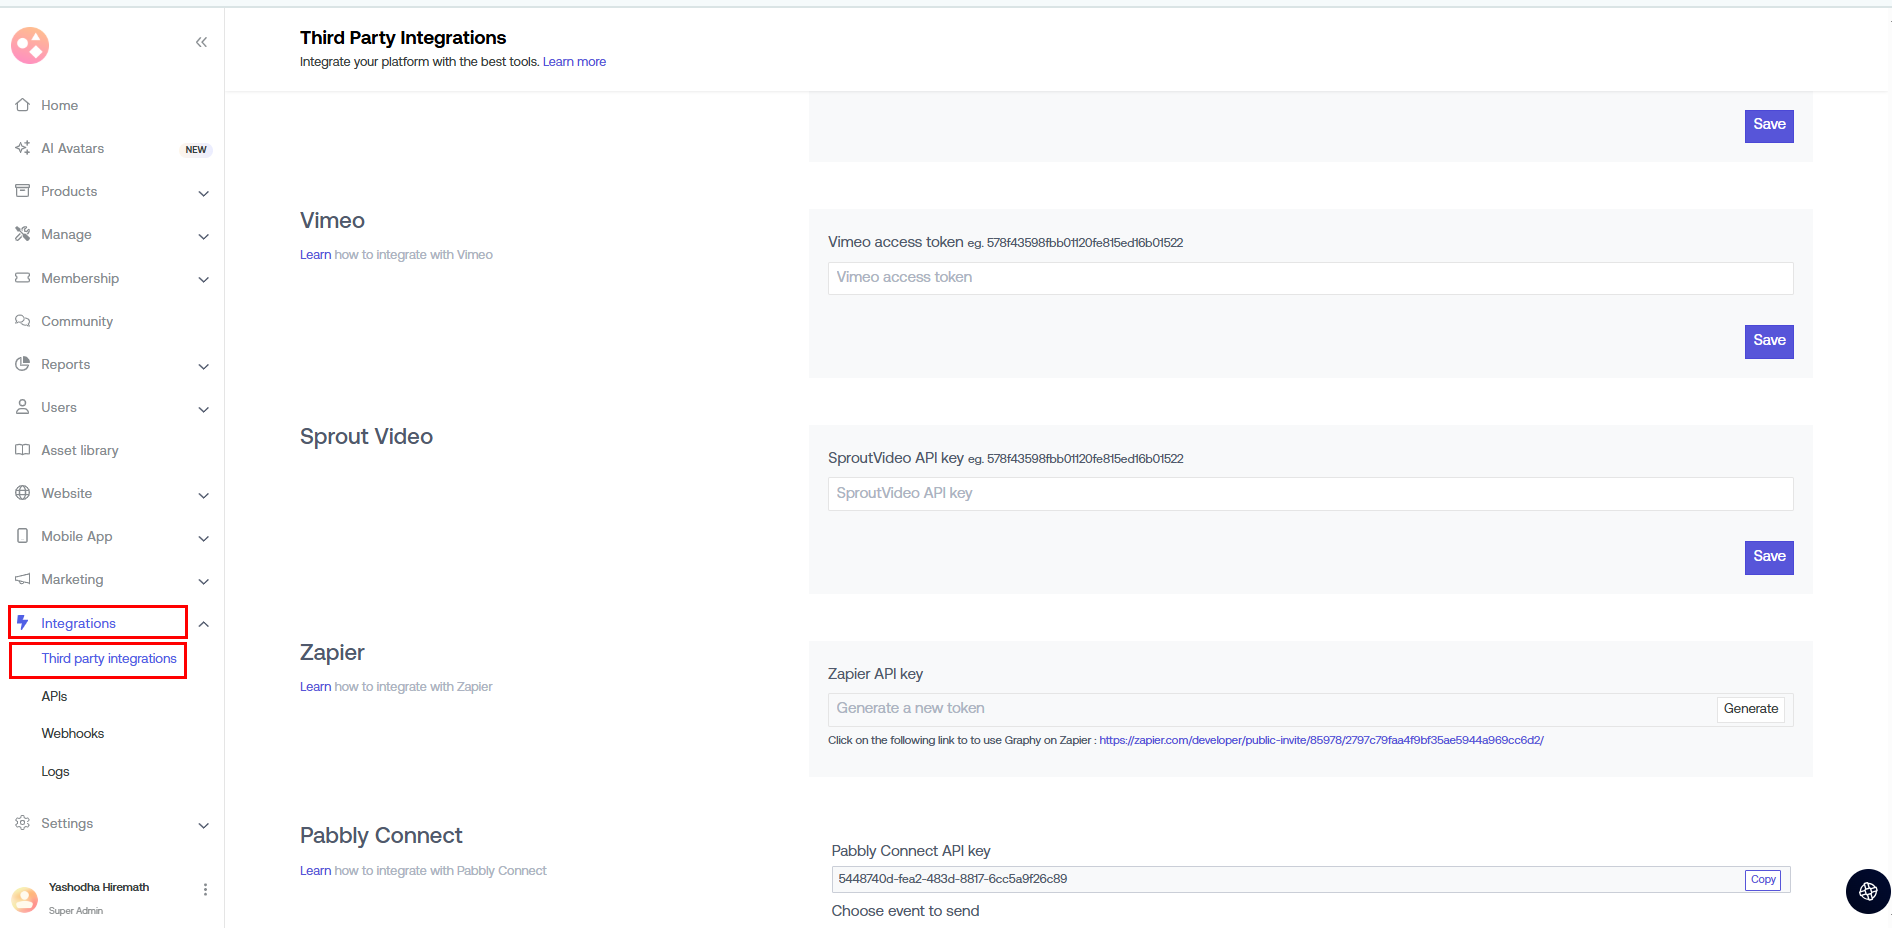Go to the APIs submenu item

[55, 696]
